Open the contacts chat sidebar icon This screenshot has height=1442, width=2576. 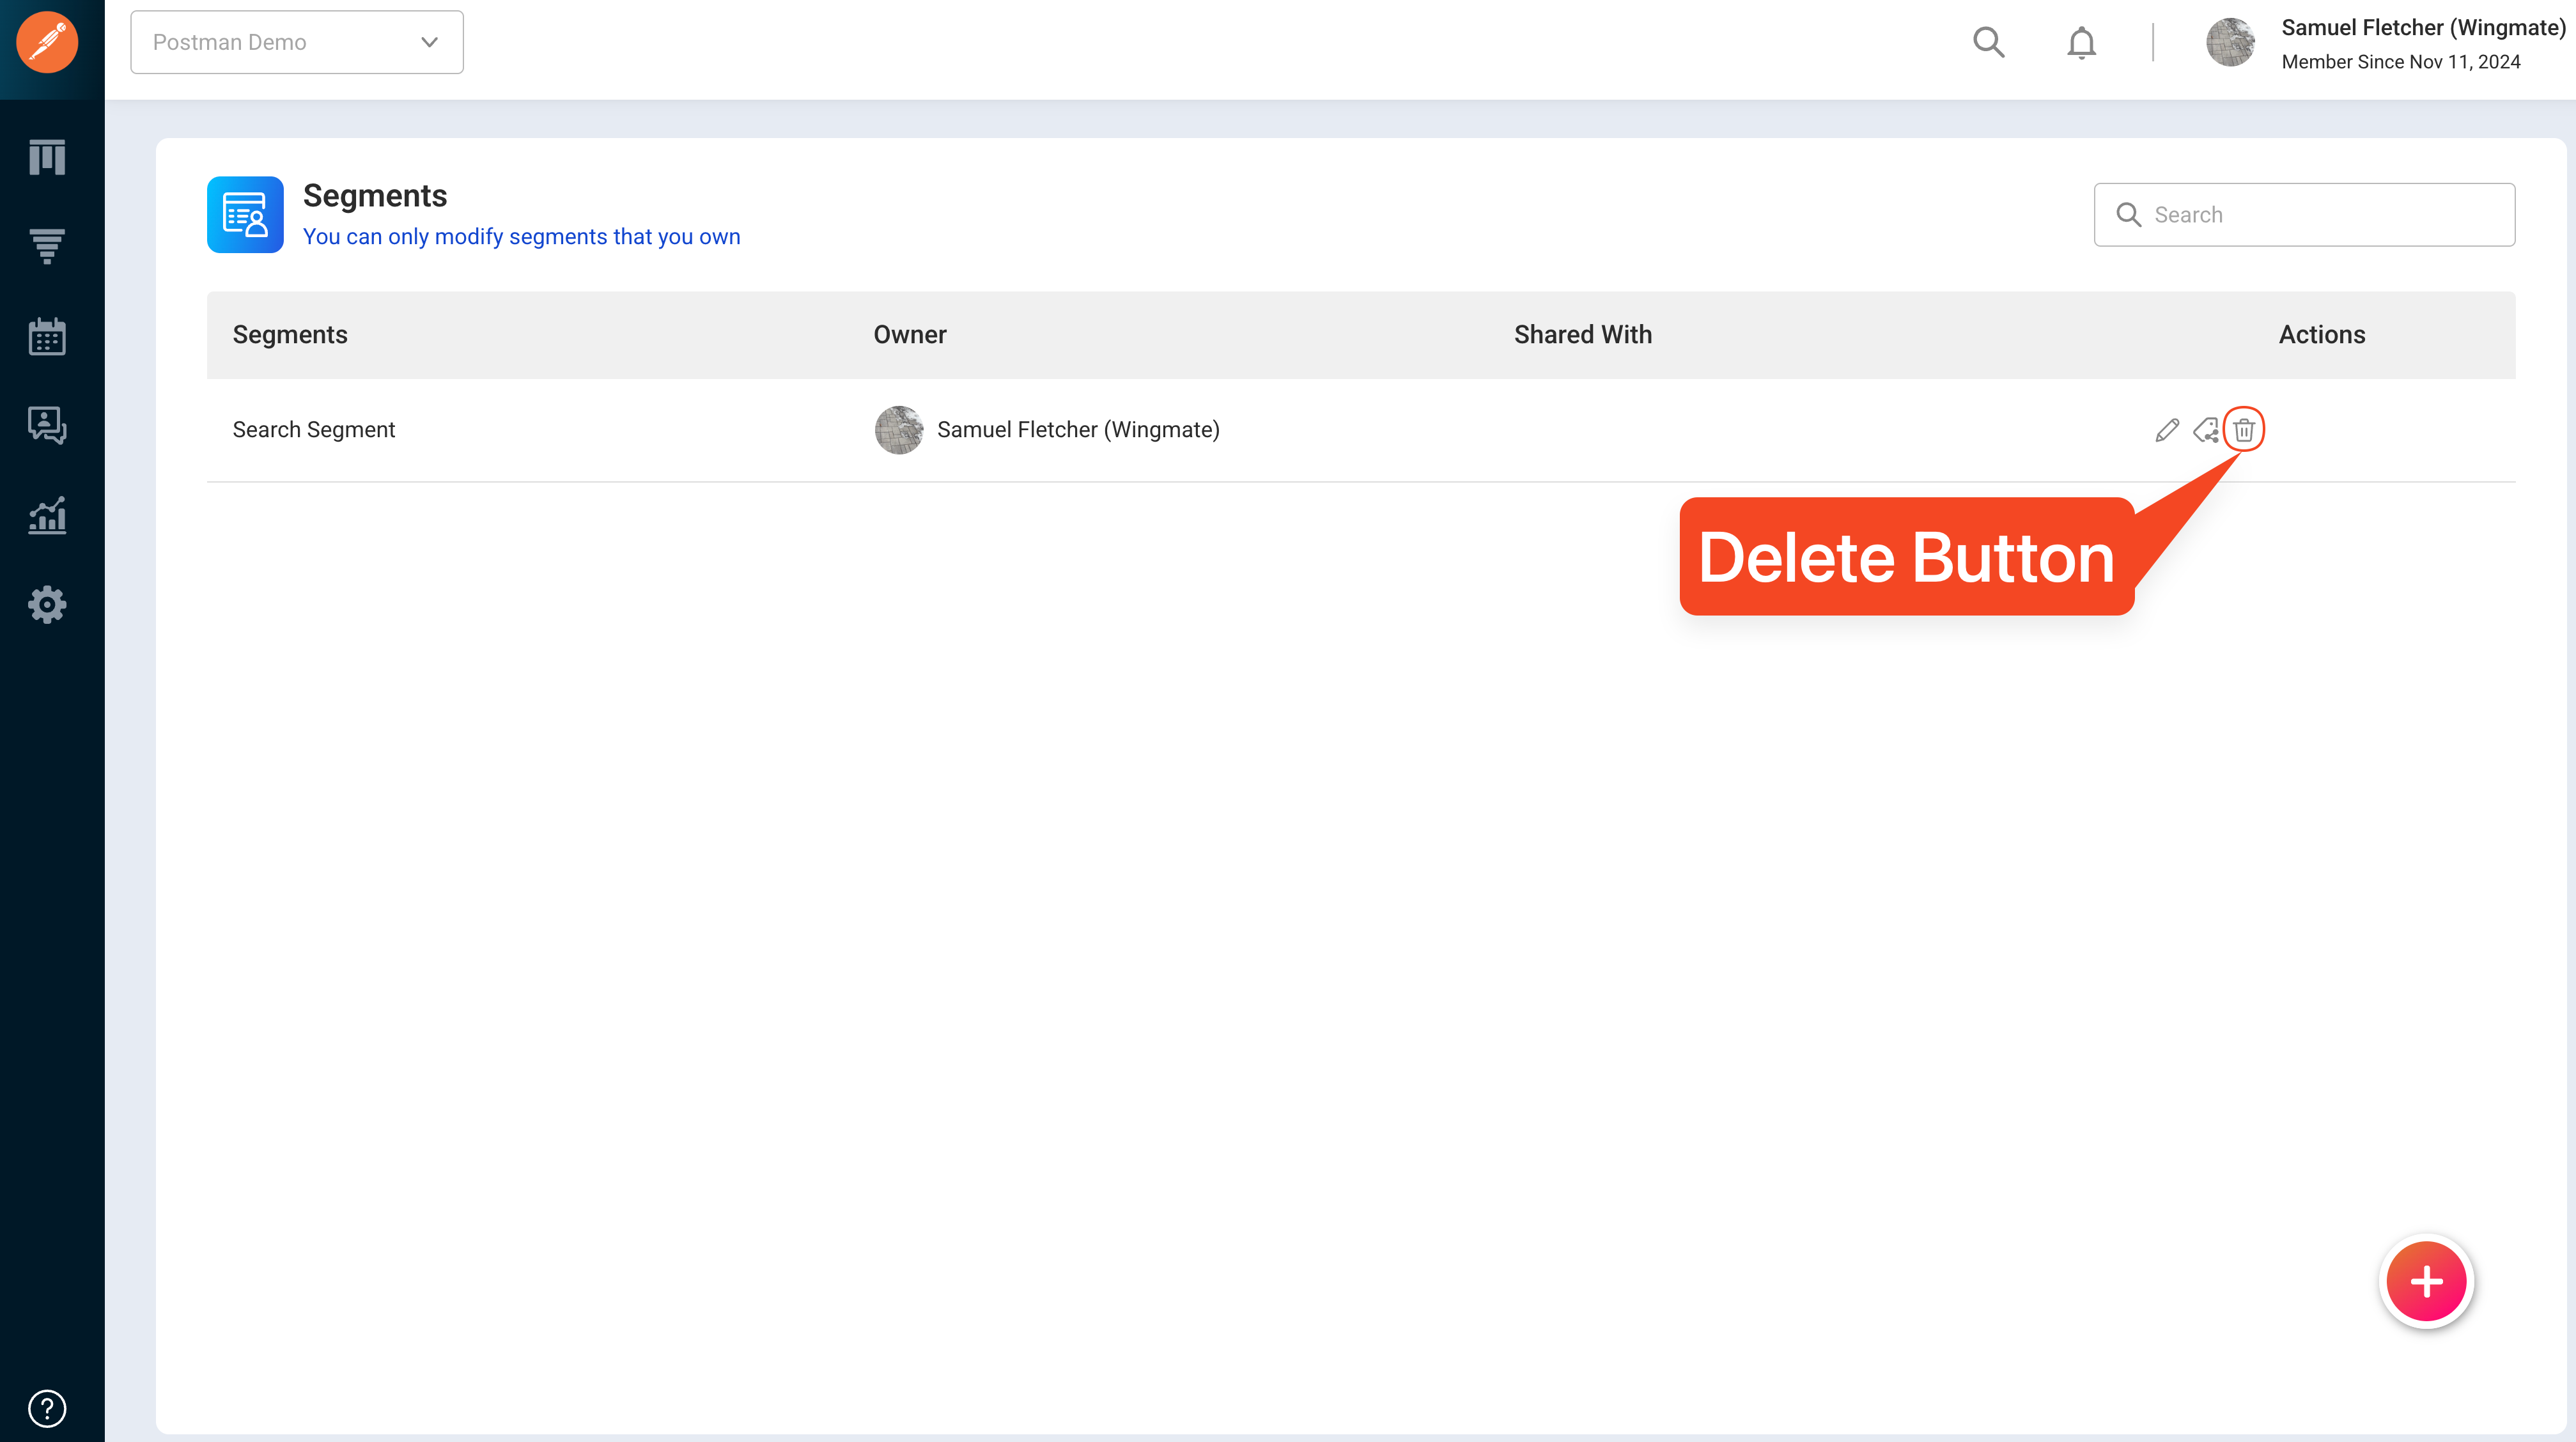[x=47, y=425]
